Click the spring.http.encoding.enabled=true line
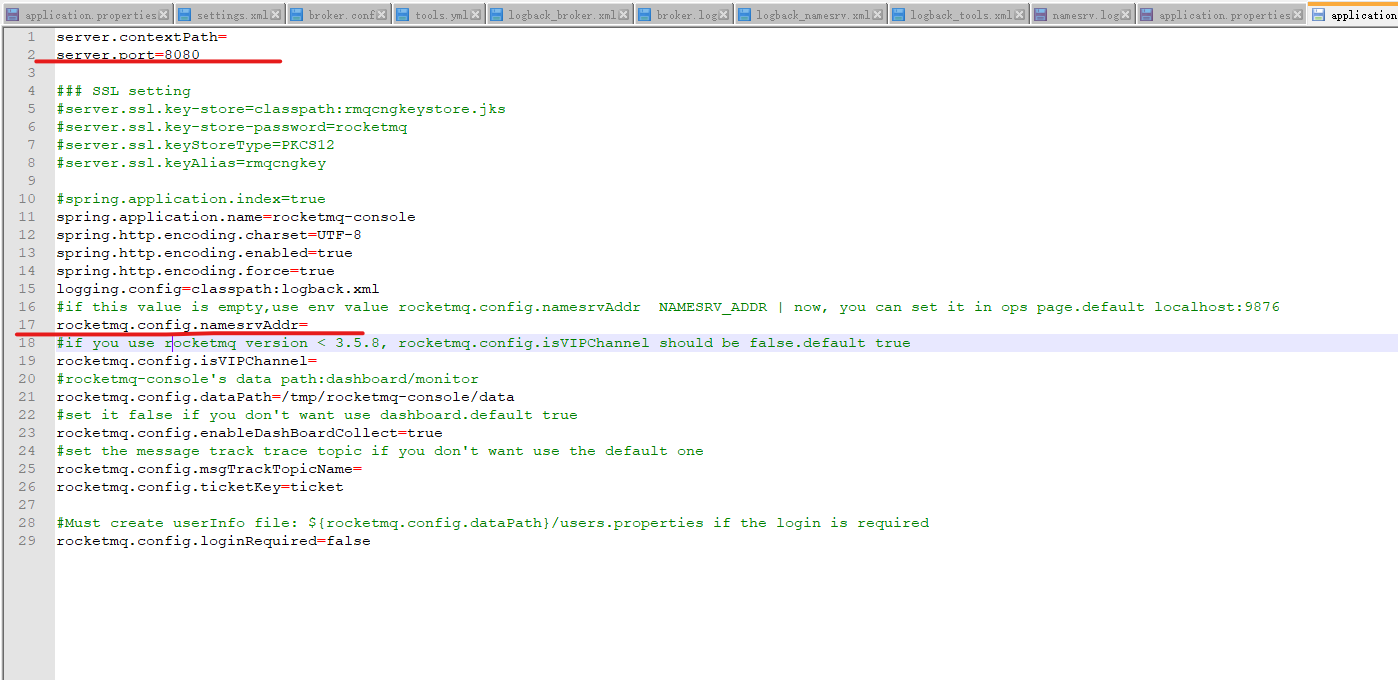 tap(204, 253)
